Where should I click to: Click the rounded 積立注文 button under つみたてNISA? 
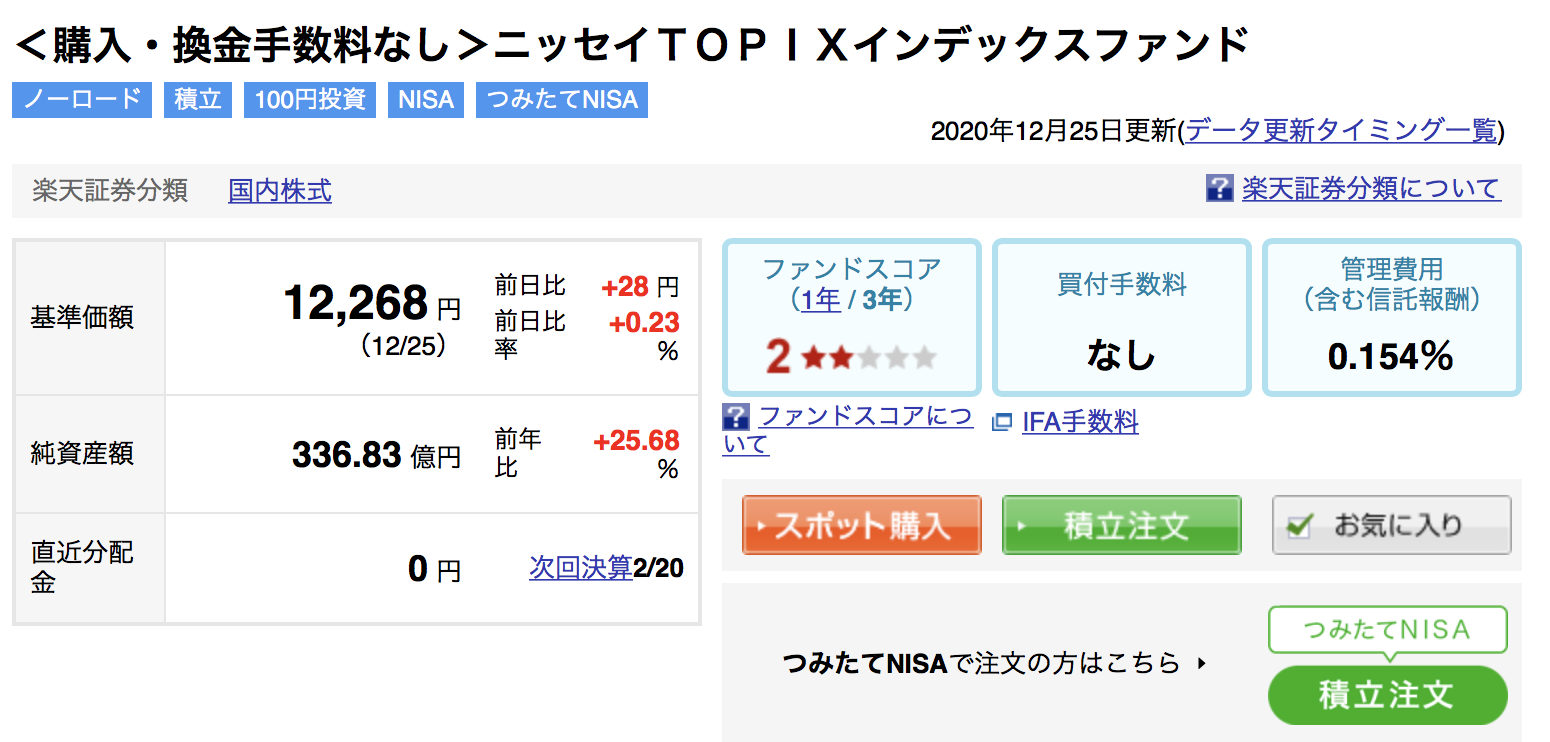pos(1387,694)
